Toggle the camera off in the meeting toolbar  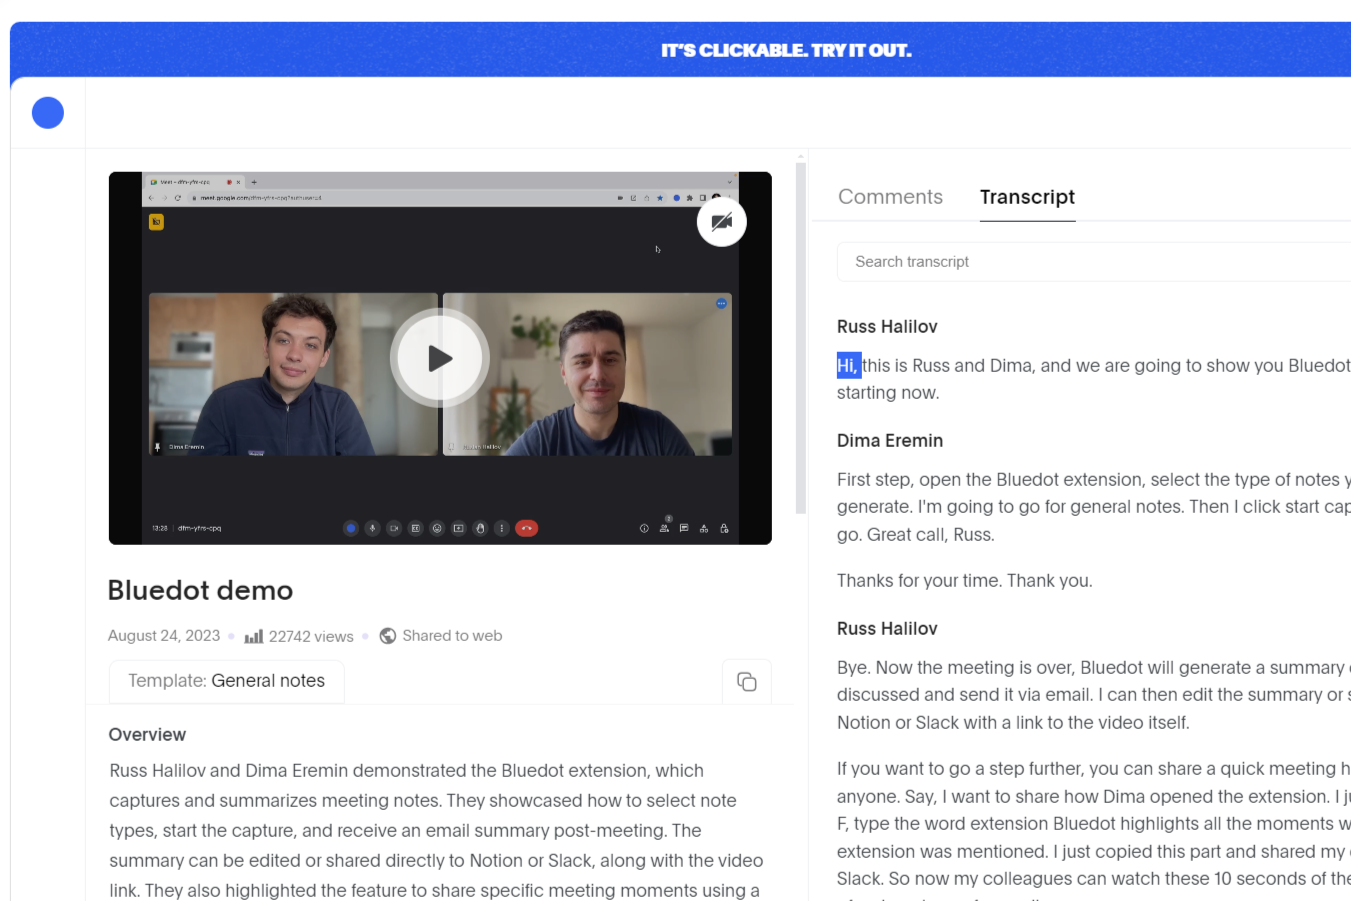[x=394, y=528]
